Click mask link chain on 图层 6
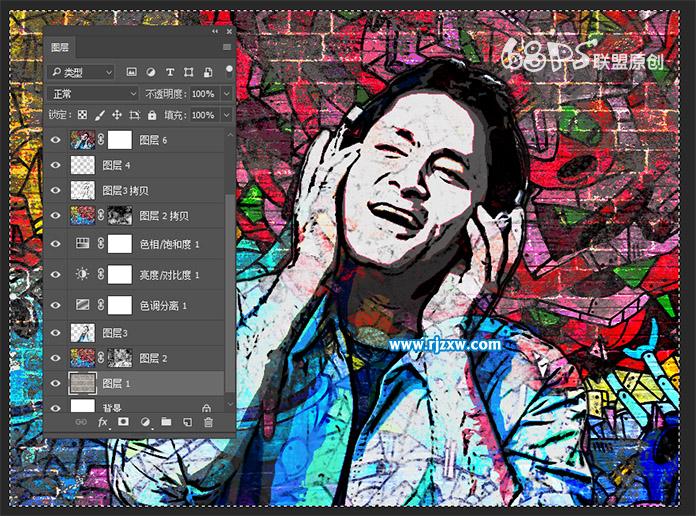This screenshot has height=516, width=696. (x=101, y=140)
